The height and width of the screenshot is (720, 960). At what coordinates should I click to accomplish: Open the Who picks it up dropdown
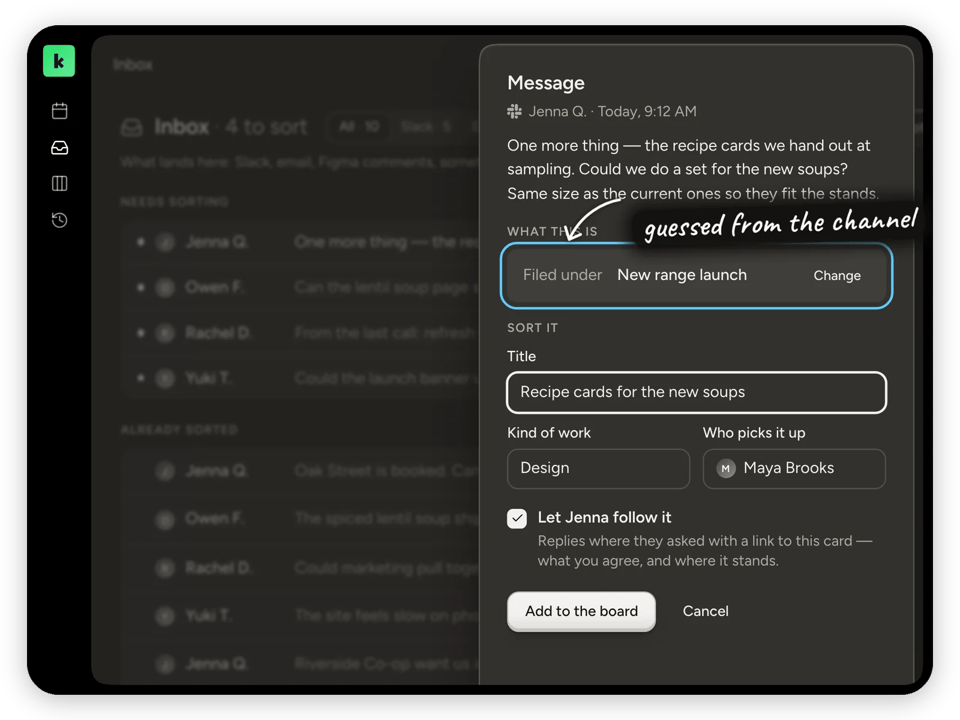[794, 468]
